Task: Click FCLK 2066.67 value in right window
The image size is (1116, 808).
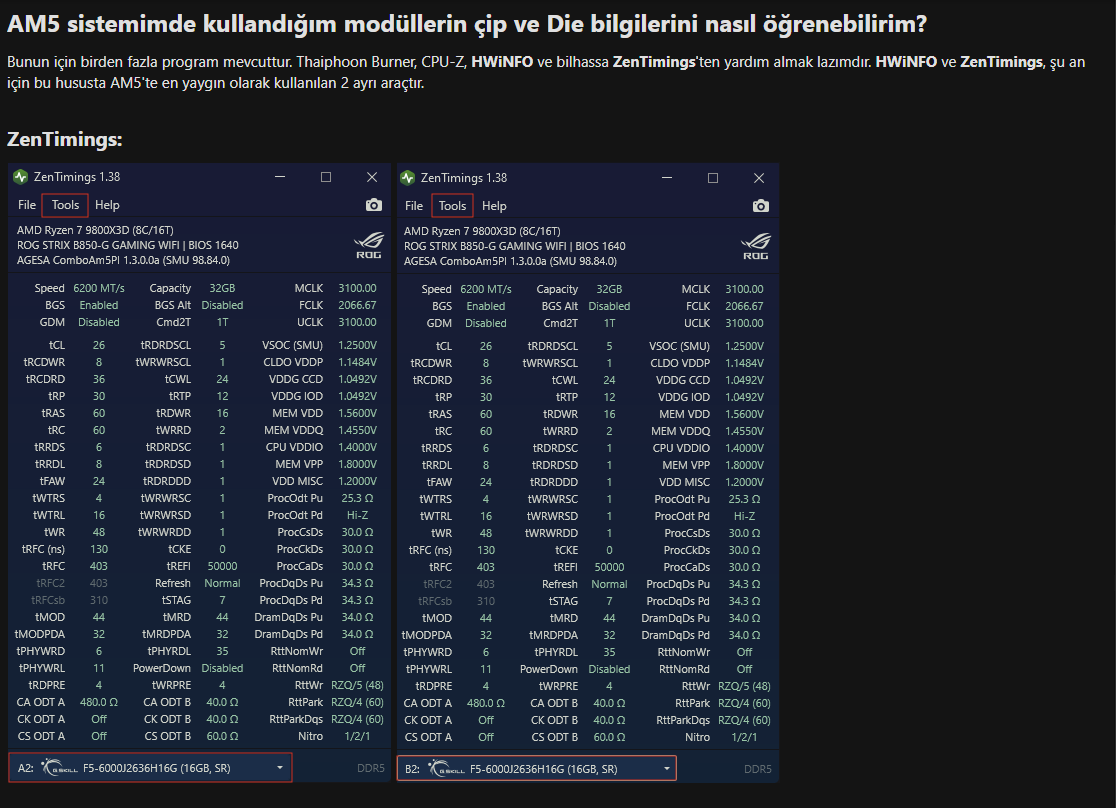Action: tap(744, 305)
